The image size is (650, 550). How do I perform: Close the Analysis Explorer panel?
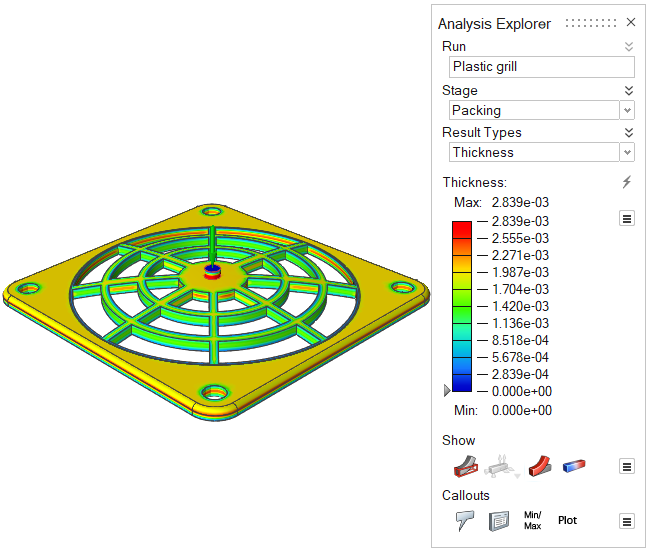coord(630,23)
